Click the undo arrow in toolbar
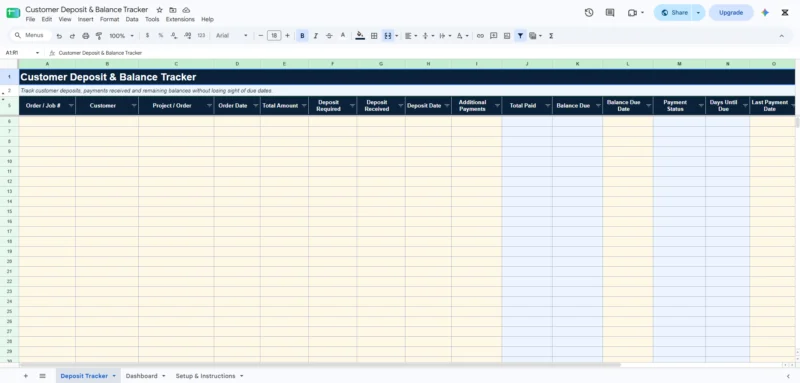 coord(59,36)
